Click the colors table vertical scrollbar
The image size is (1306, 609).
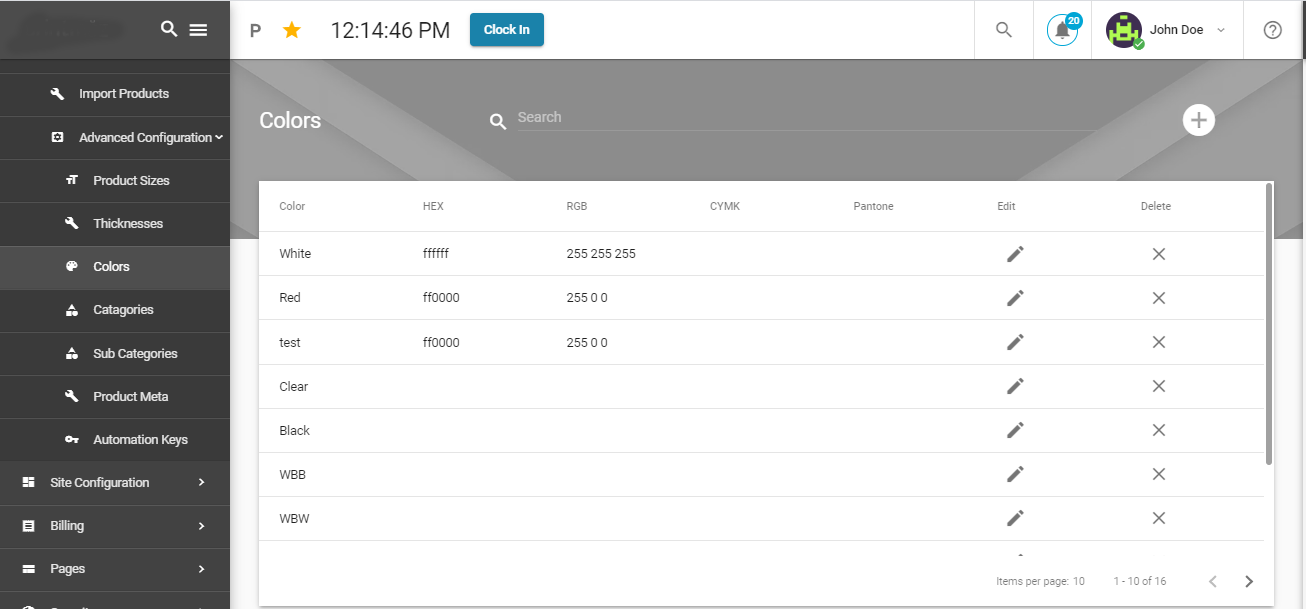tap(1269, 324)
